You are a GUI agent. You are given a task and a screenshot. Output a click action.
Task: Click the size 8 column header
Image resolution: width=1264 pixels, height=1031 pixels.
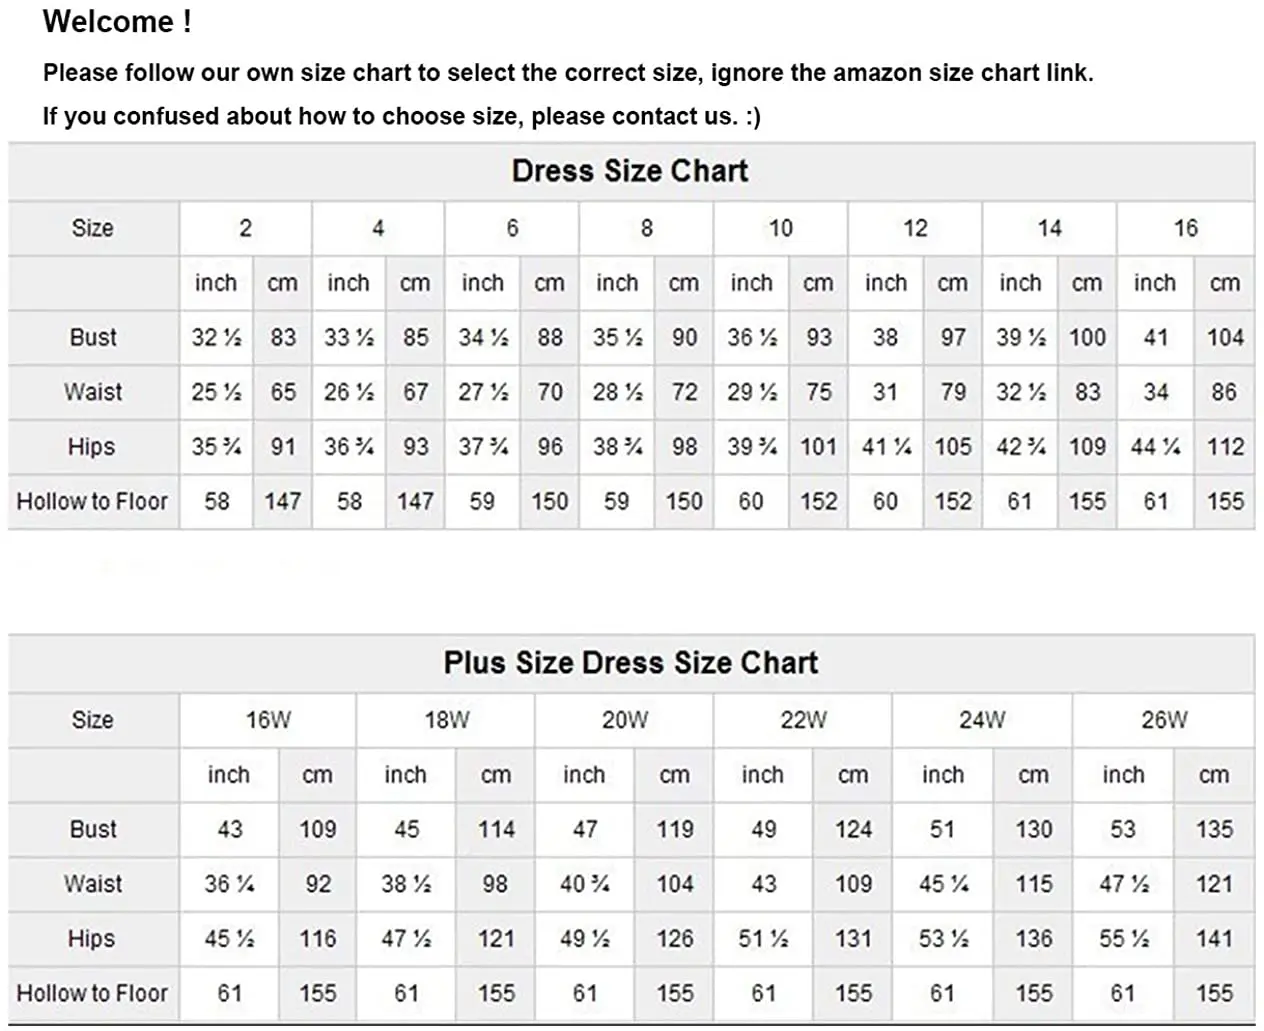pyautogui.click(x=646, y=228)
